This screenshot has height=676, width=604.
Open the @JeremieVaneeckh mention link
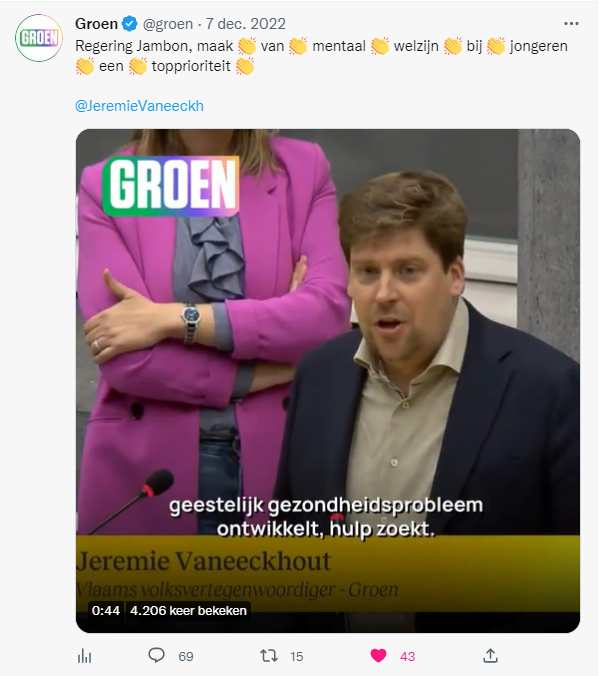click(139, 106)
